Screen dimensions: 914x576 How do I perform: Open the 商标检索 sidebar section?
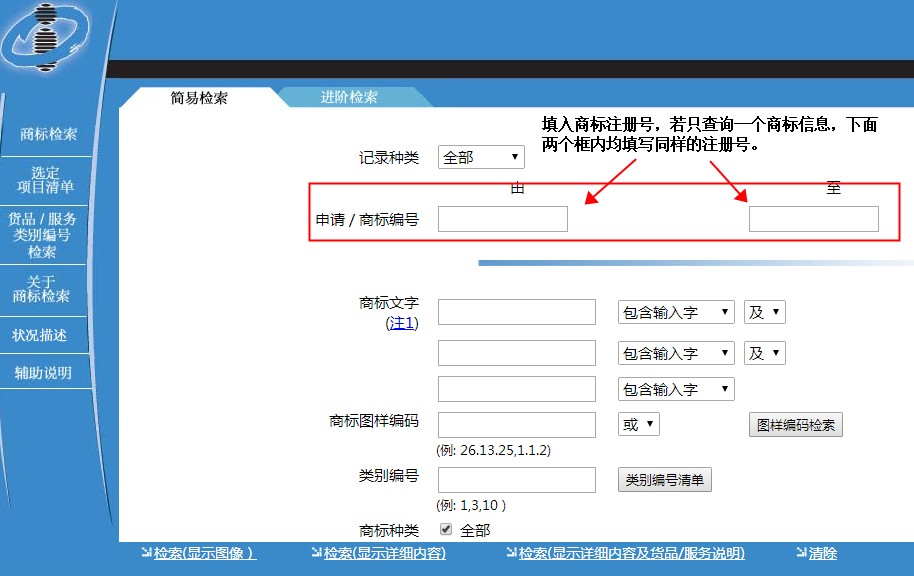coord(45,132)
